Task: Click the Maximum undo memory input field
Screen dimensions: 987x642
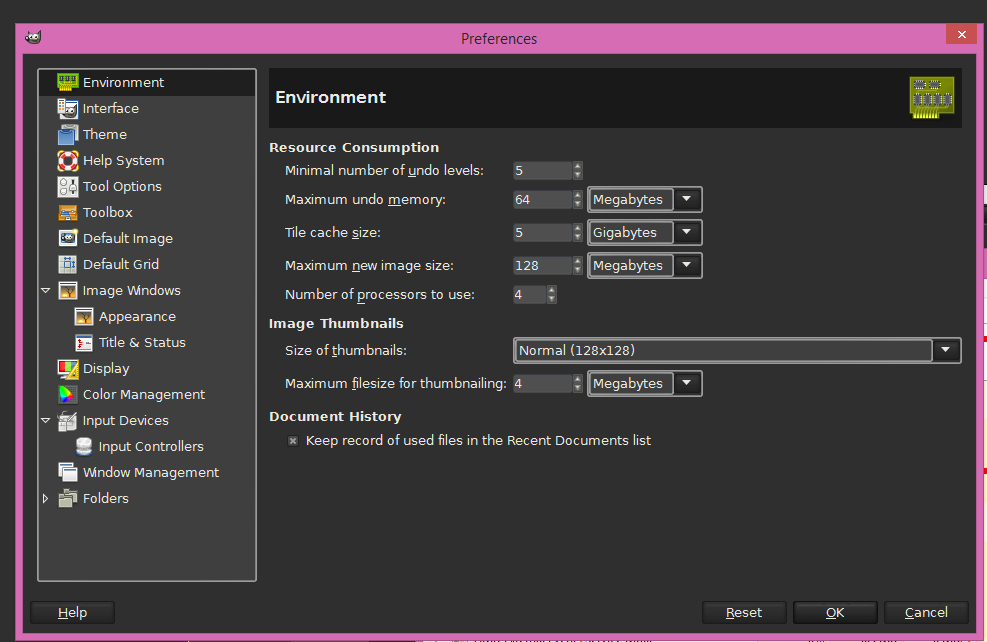Action: (541, 199)
